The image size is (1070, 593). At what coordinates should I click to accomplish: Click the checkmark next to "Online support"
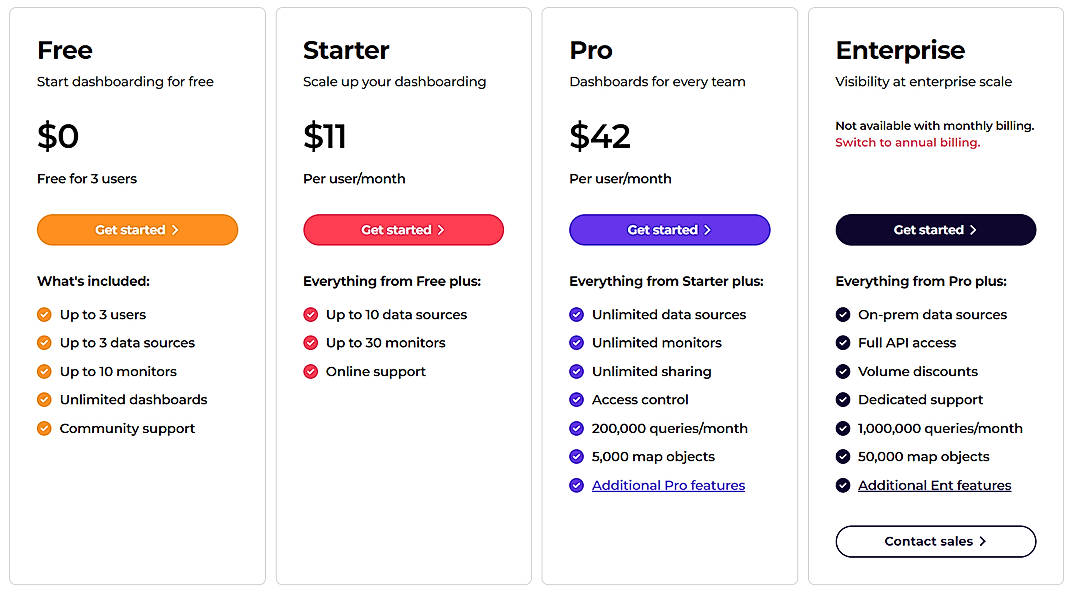coord(310,371)
